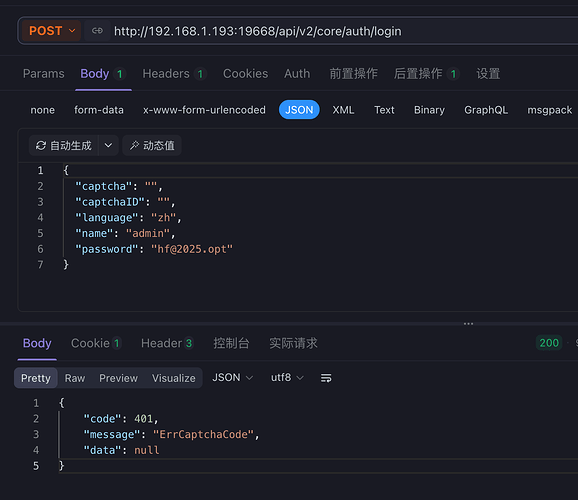Select the x-www-form-urlencoded body type
This screenshot has height=500, width=578.
[x=204, y=110]
